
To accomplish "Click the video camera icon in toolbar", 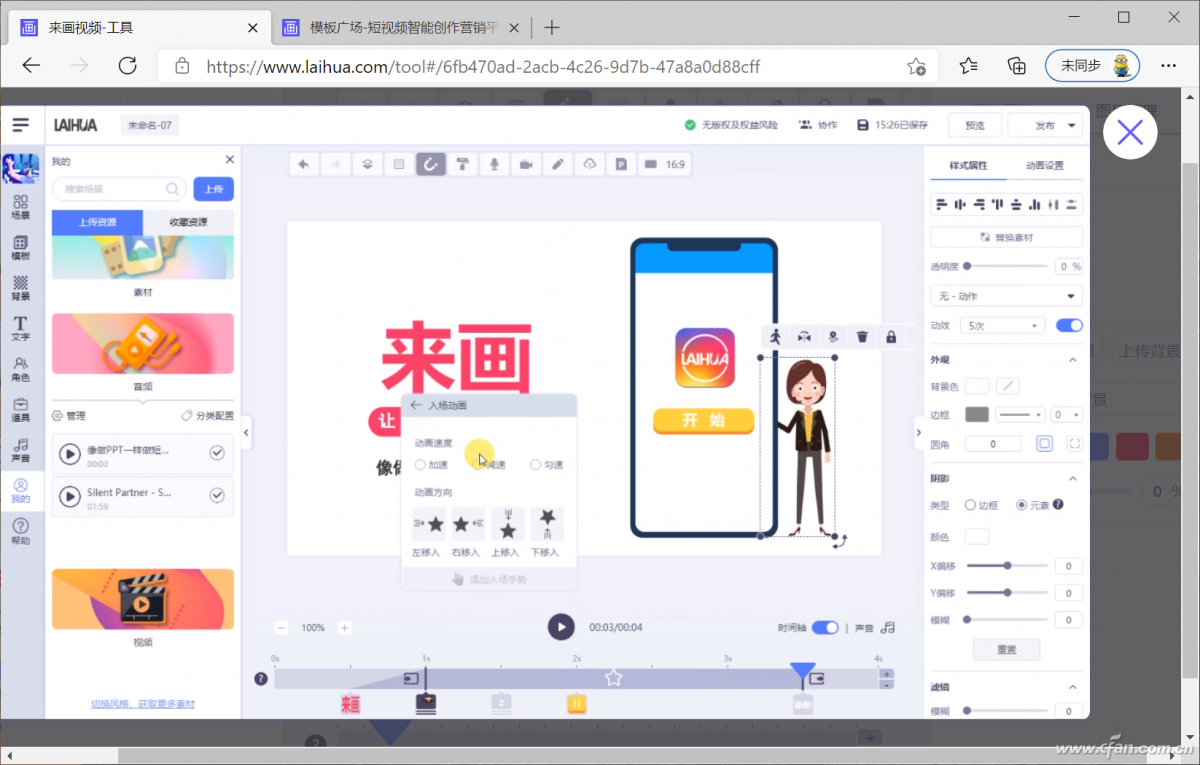I will 526,164.
